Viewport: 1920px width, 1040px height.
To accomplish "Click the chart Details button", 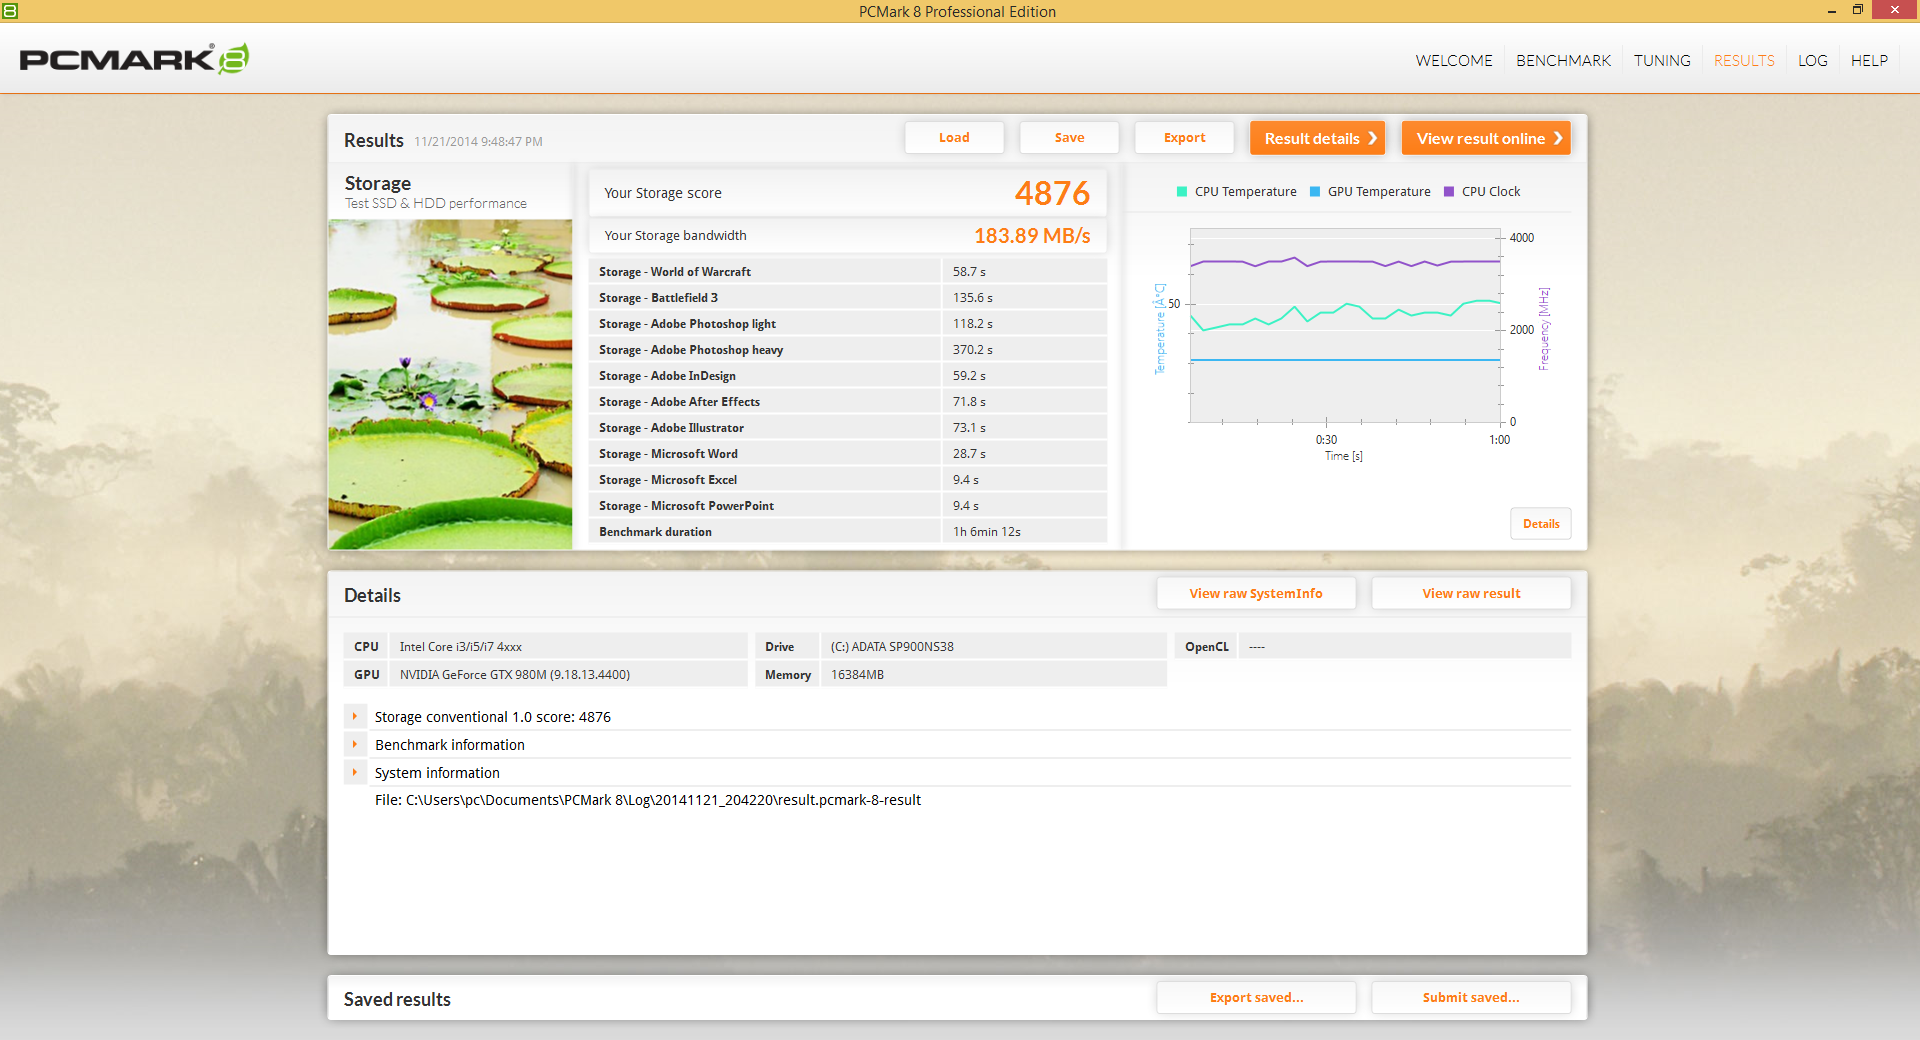I will click(1541, 524).
